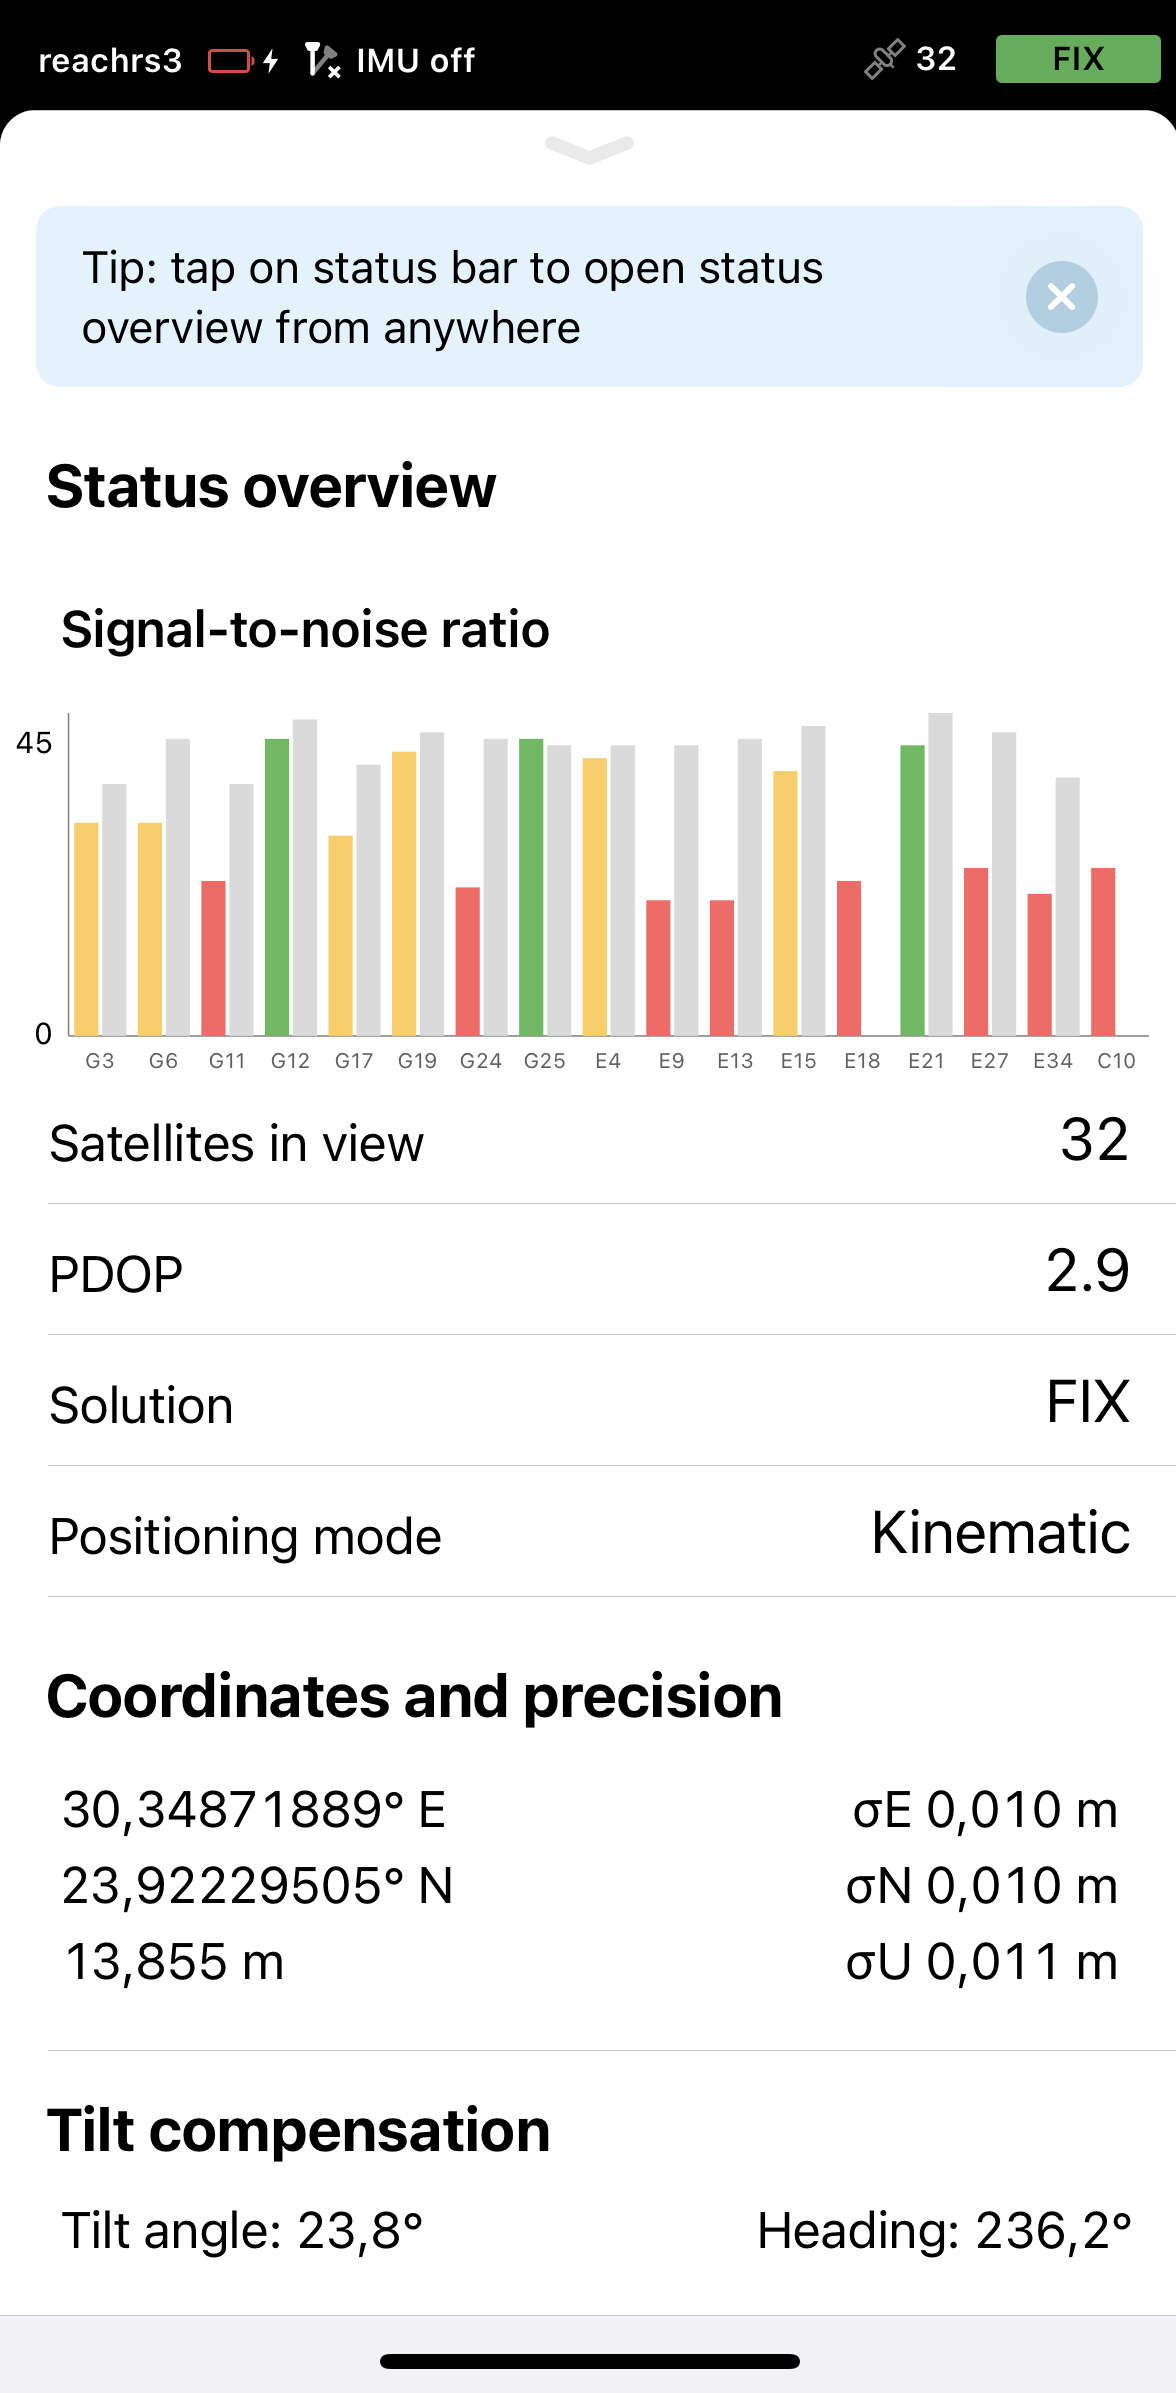Viewport: 1176px width, 2393px height.
Task: Tap the green E21 signal bar
Action: (912, 890)
